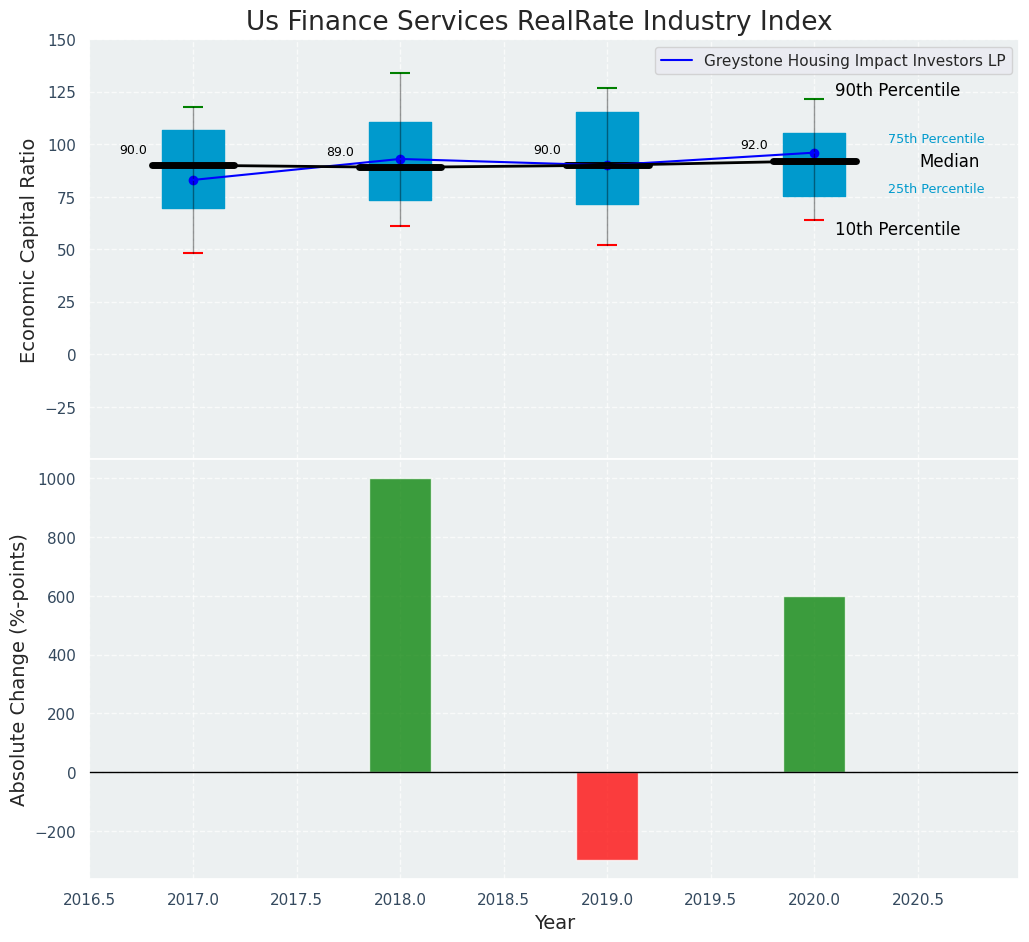Viewport: 1029px width, 942px height.
Task: Click the 90th Percentile annotation
Action: [897, 91]
